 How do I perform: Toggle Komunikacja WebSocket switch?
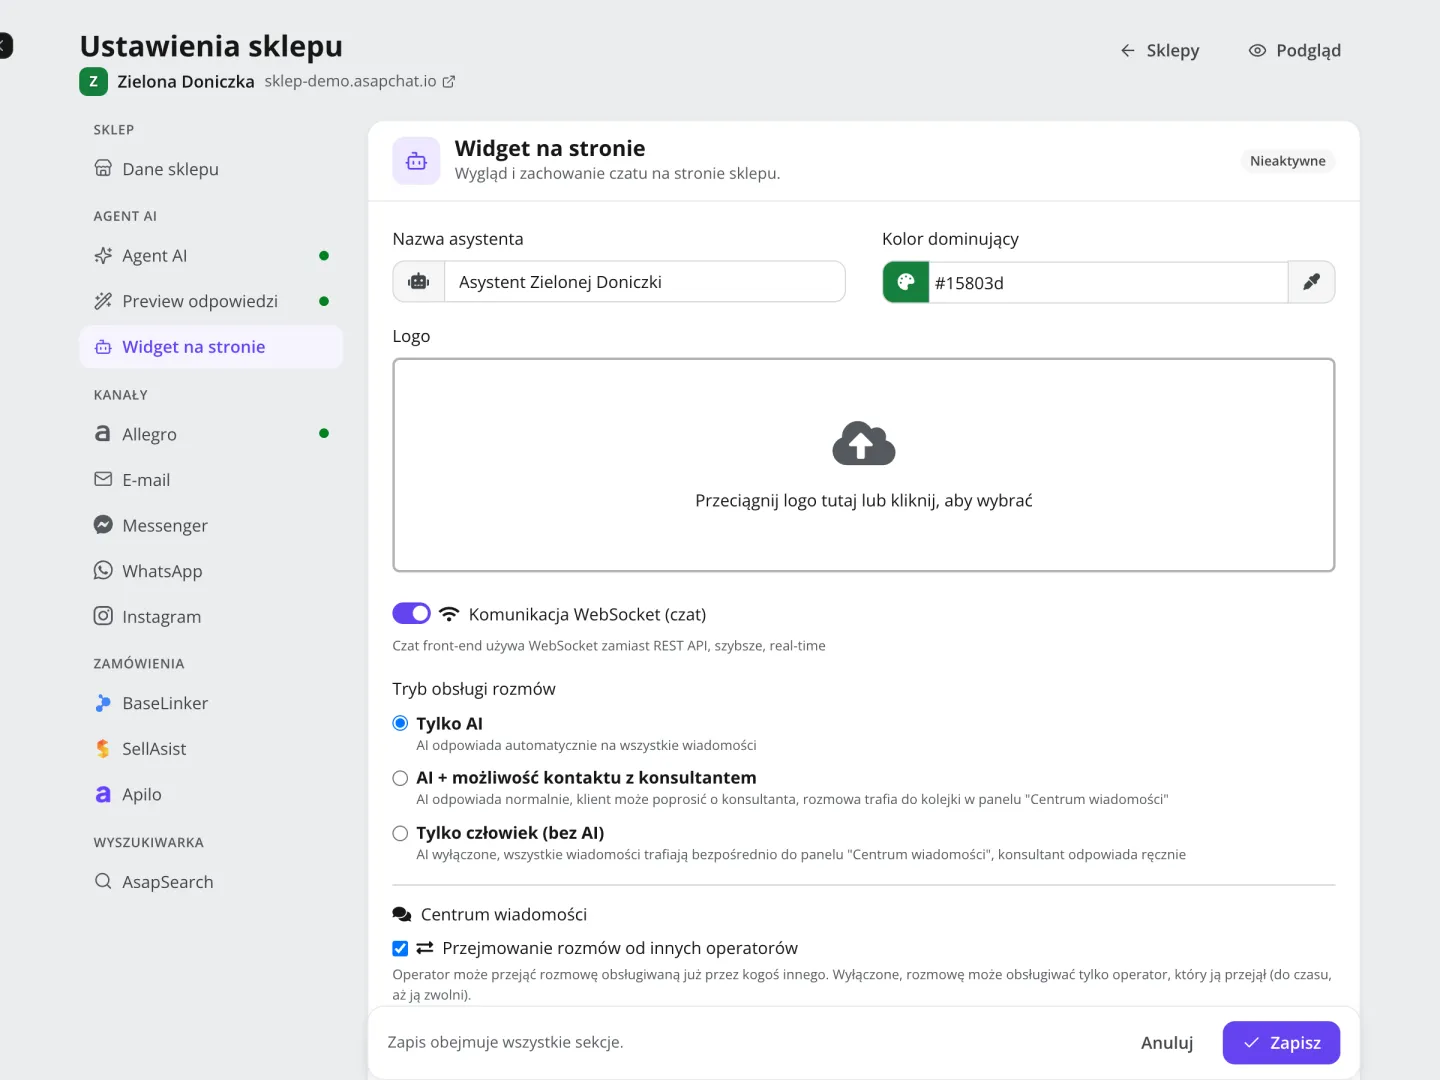tap(411, 613)
